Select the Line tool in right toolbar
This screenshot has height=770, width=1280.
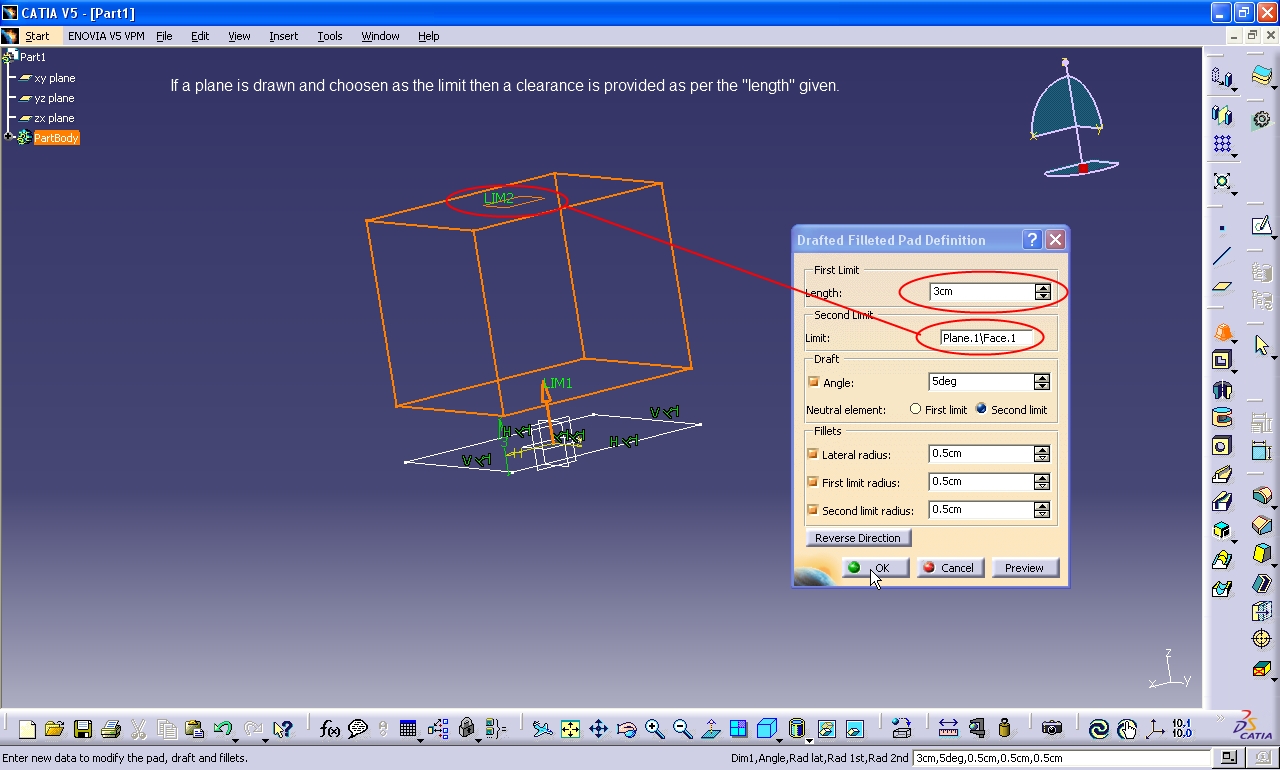pos(1222,257)
